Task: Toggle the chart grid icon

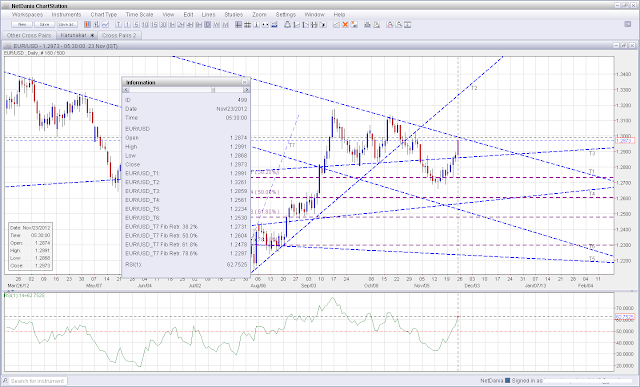Action: [x=247, y=24]
